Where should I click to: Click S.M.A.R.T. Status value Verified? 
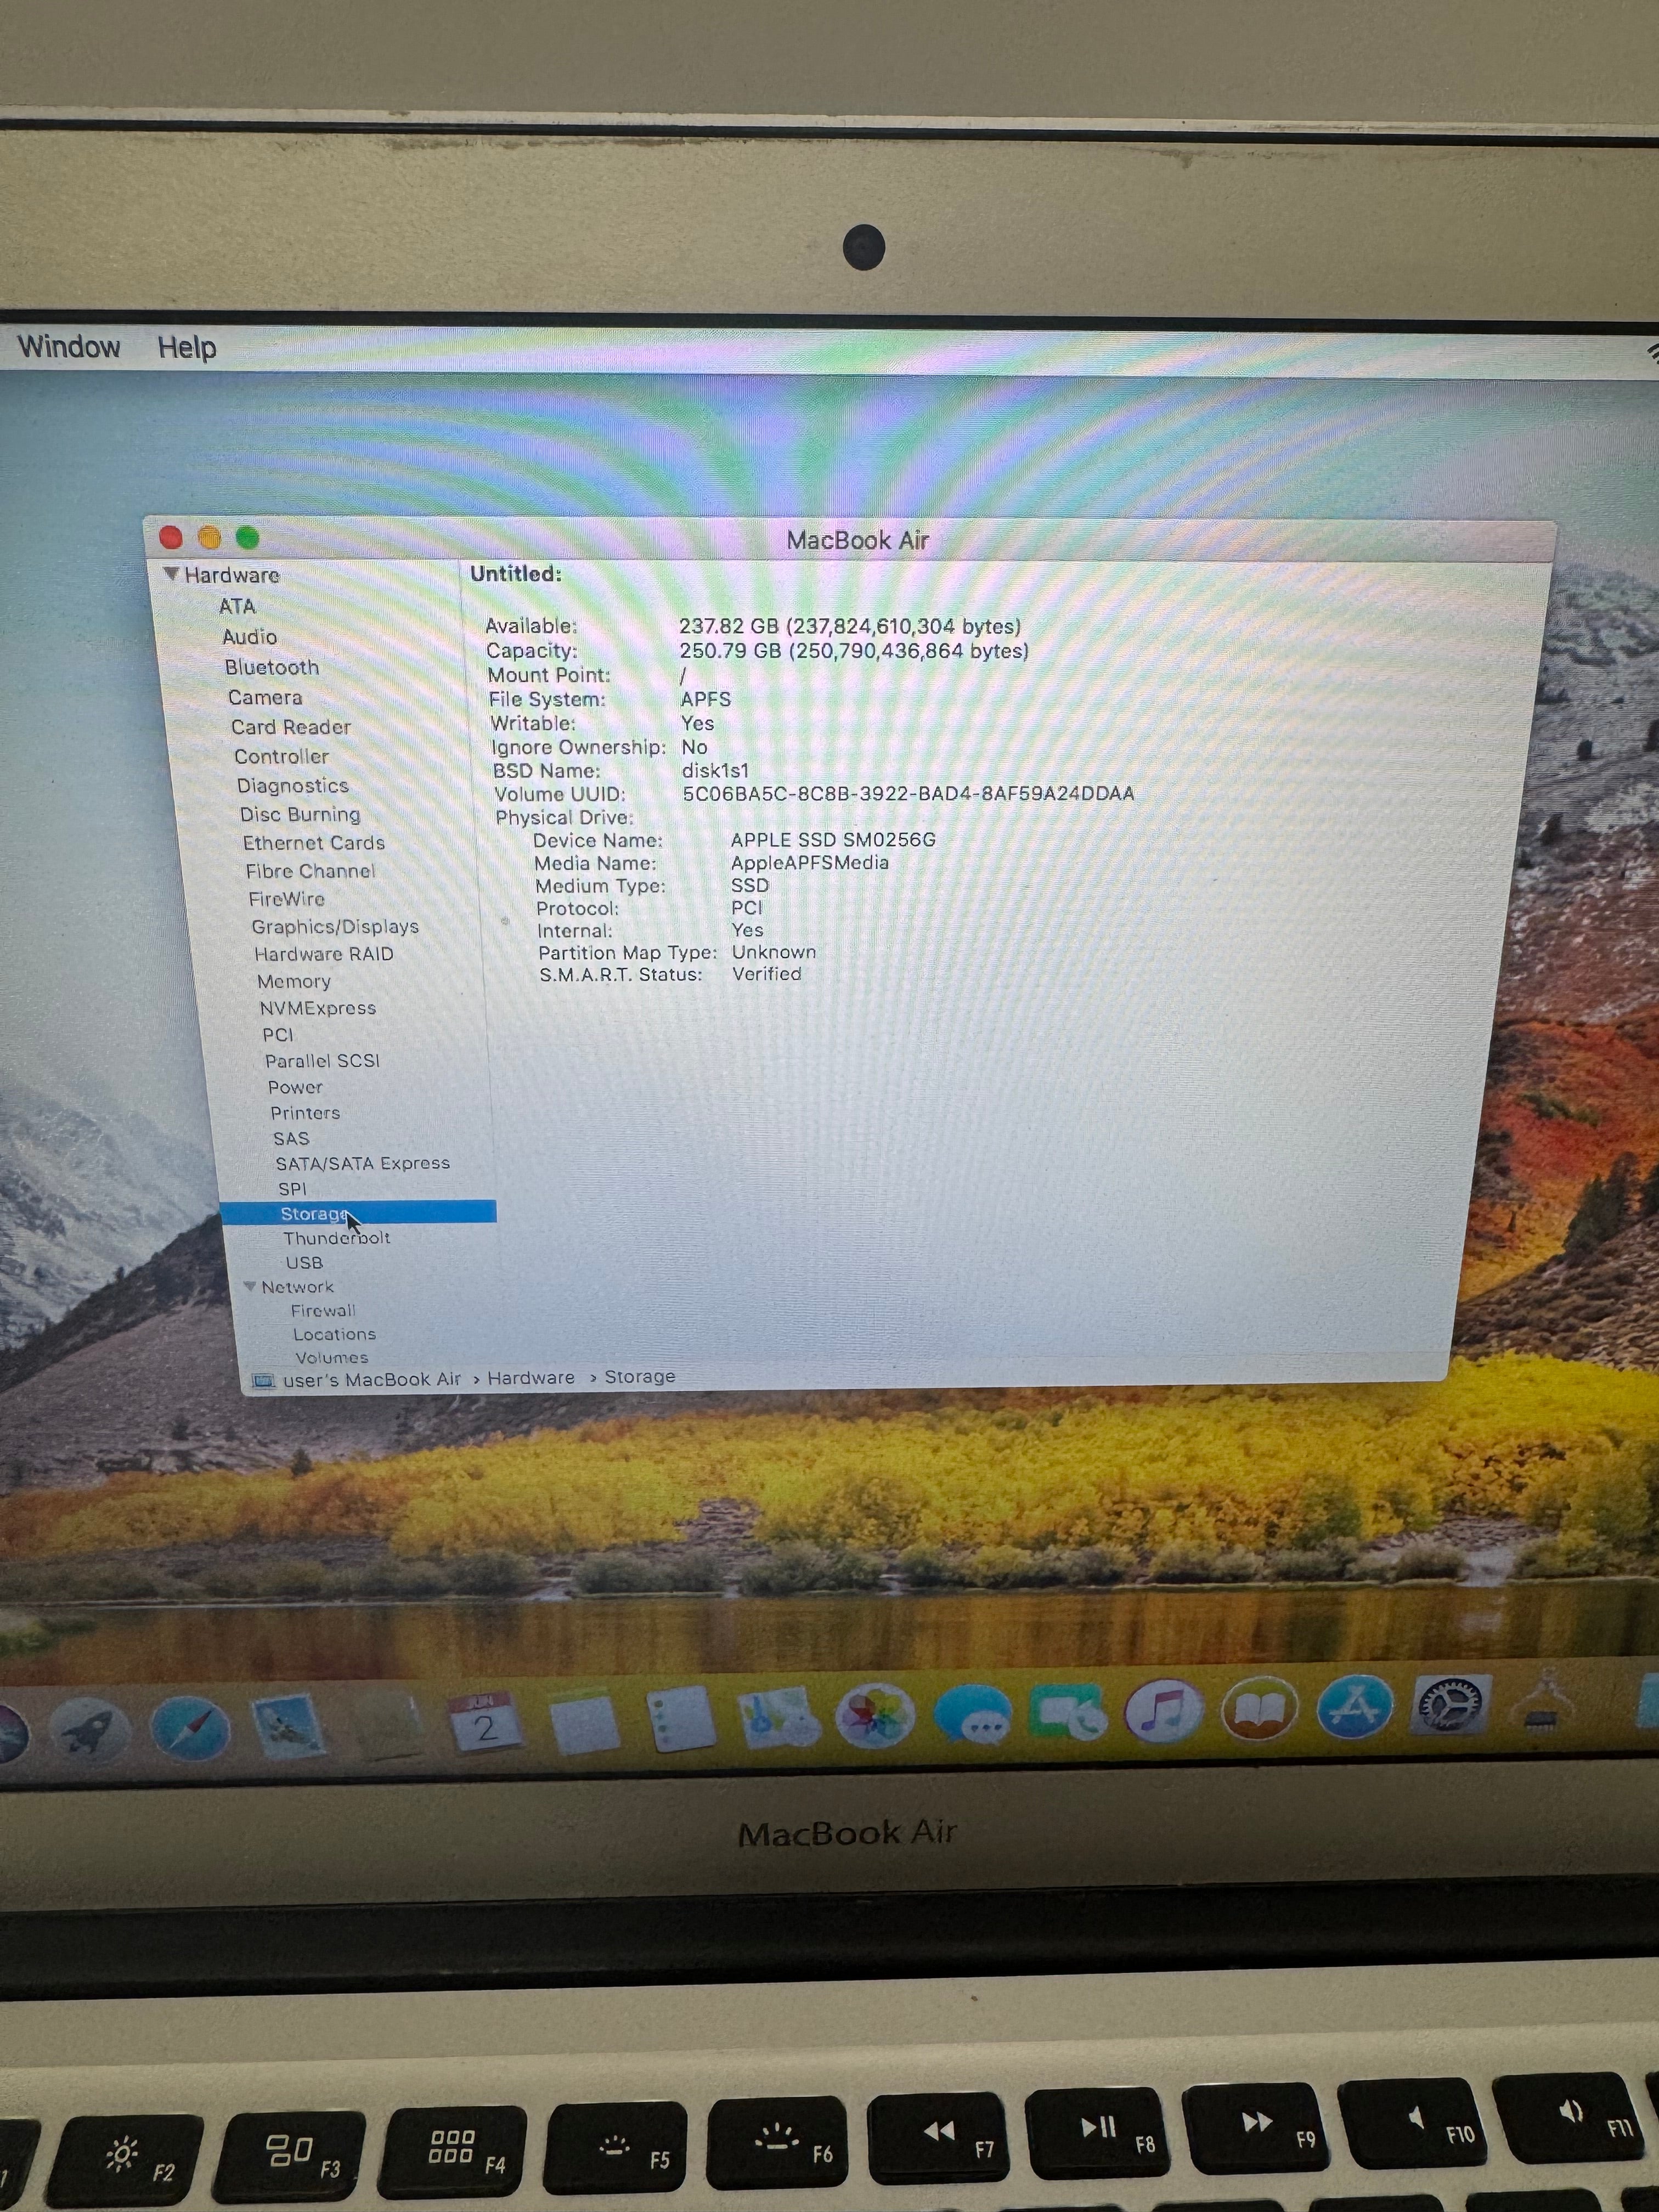(x=767, y=974)
